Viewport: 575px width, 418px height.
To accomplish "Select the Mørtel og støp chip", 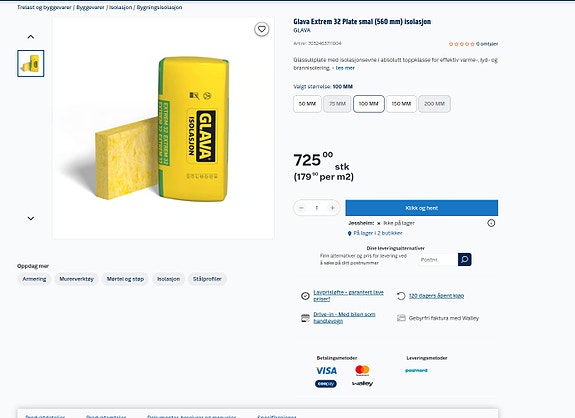I will (x=125, y=279).
